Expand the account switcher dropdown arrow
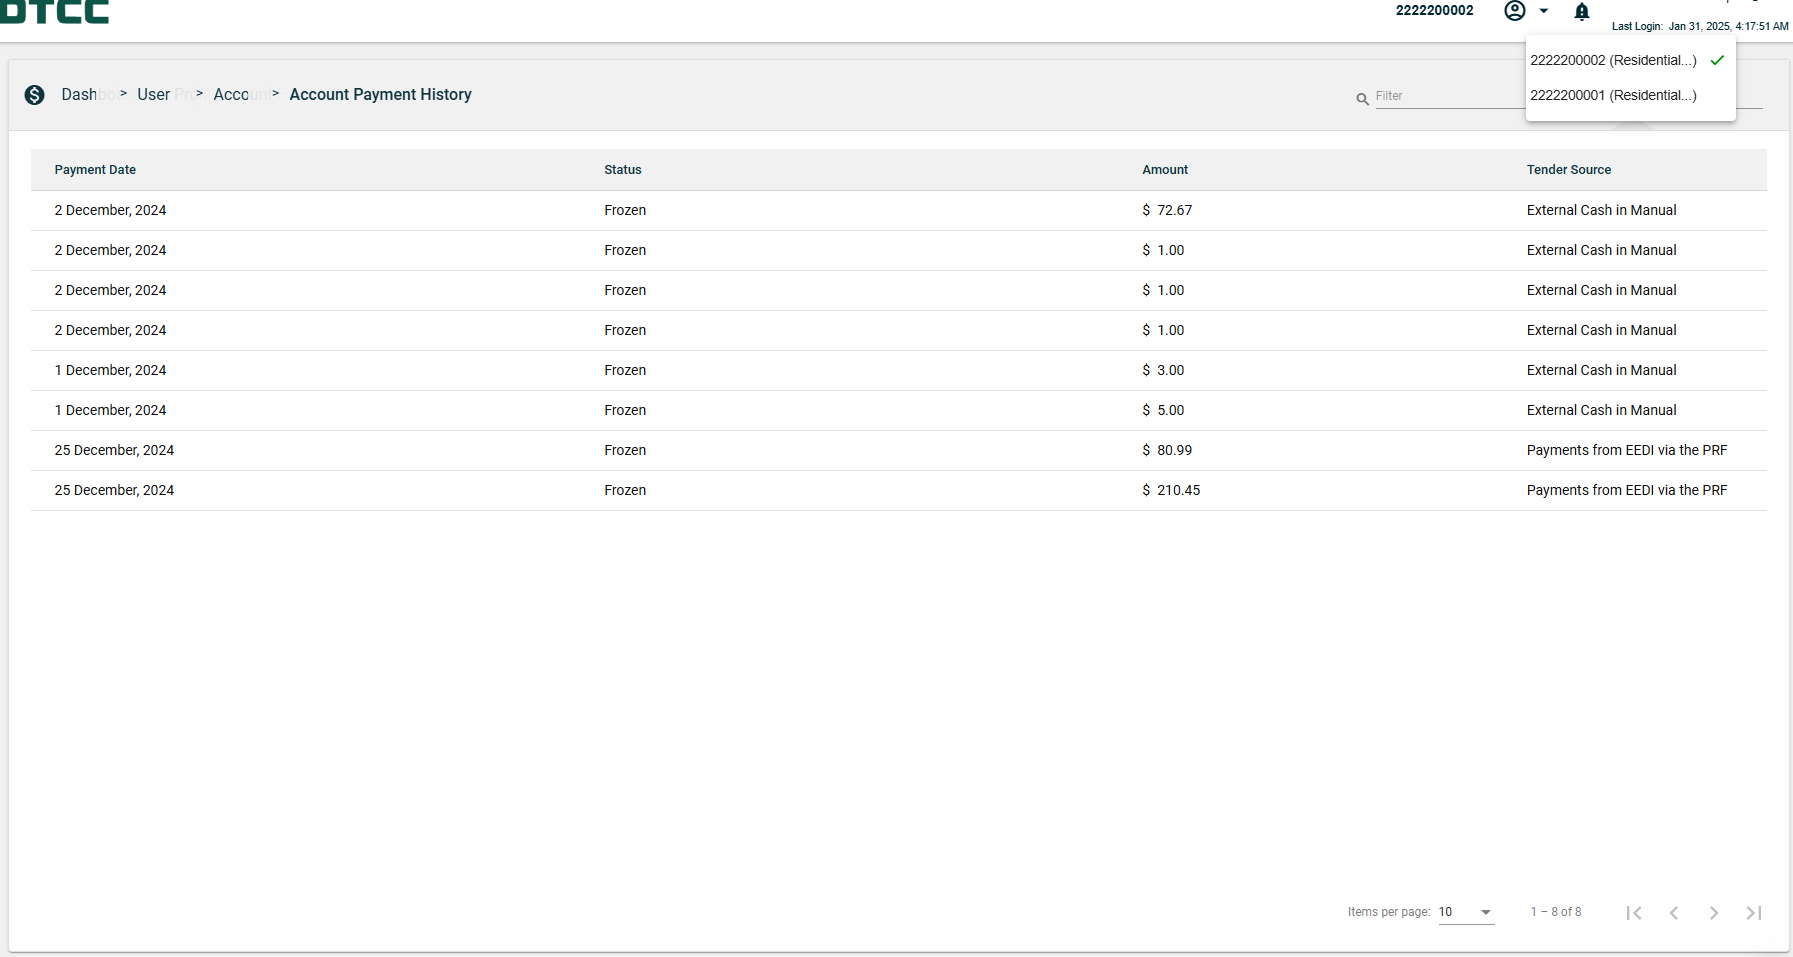The width and height of the screenshot is (1793, 957). point(1544,11)
